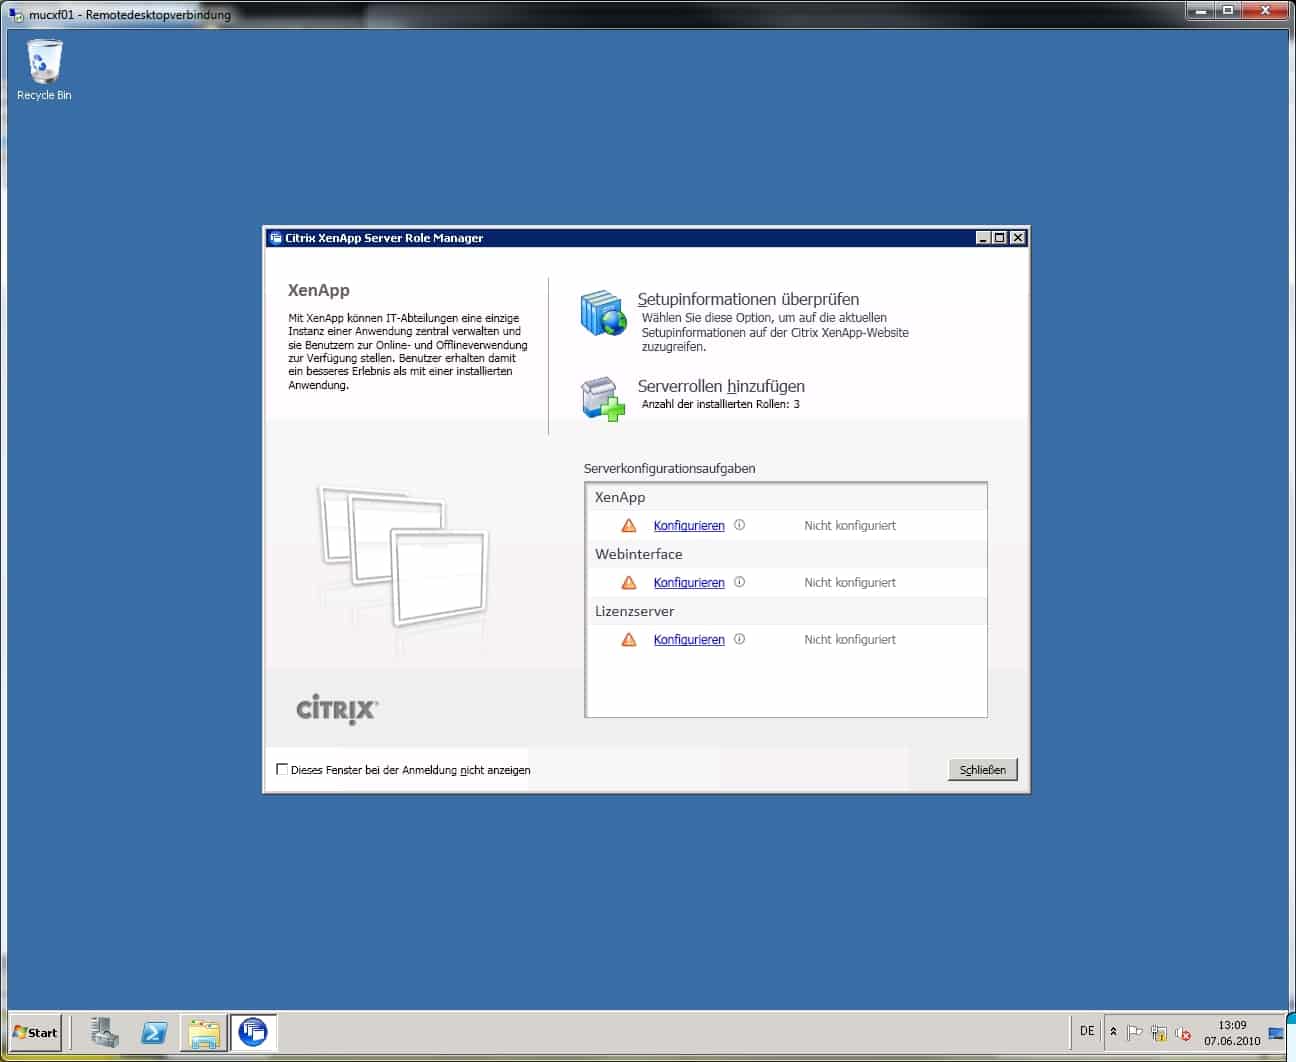This screenshot has height=1062, width=1296.
Task: Open the Start menu
Action: tap(36, 1032)
